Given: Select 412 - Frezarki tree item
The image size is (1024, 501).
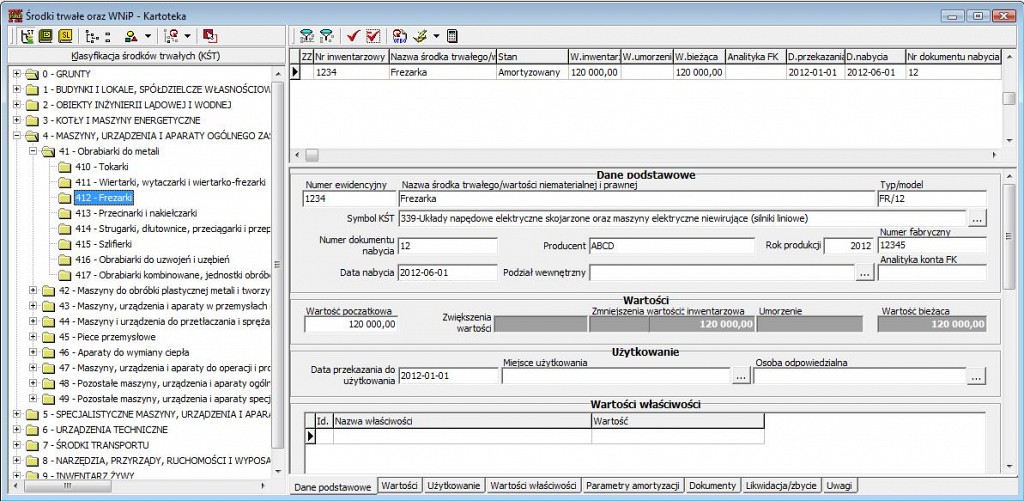Looking at the screenshot, I should (x=104, y=197).
